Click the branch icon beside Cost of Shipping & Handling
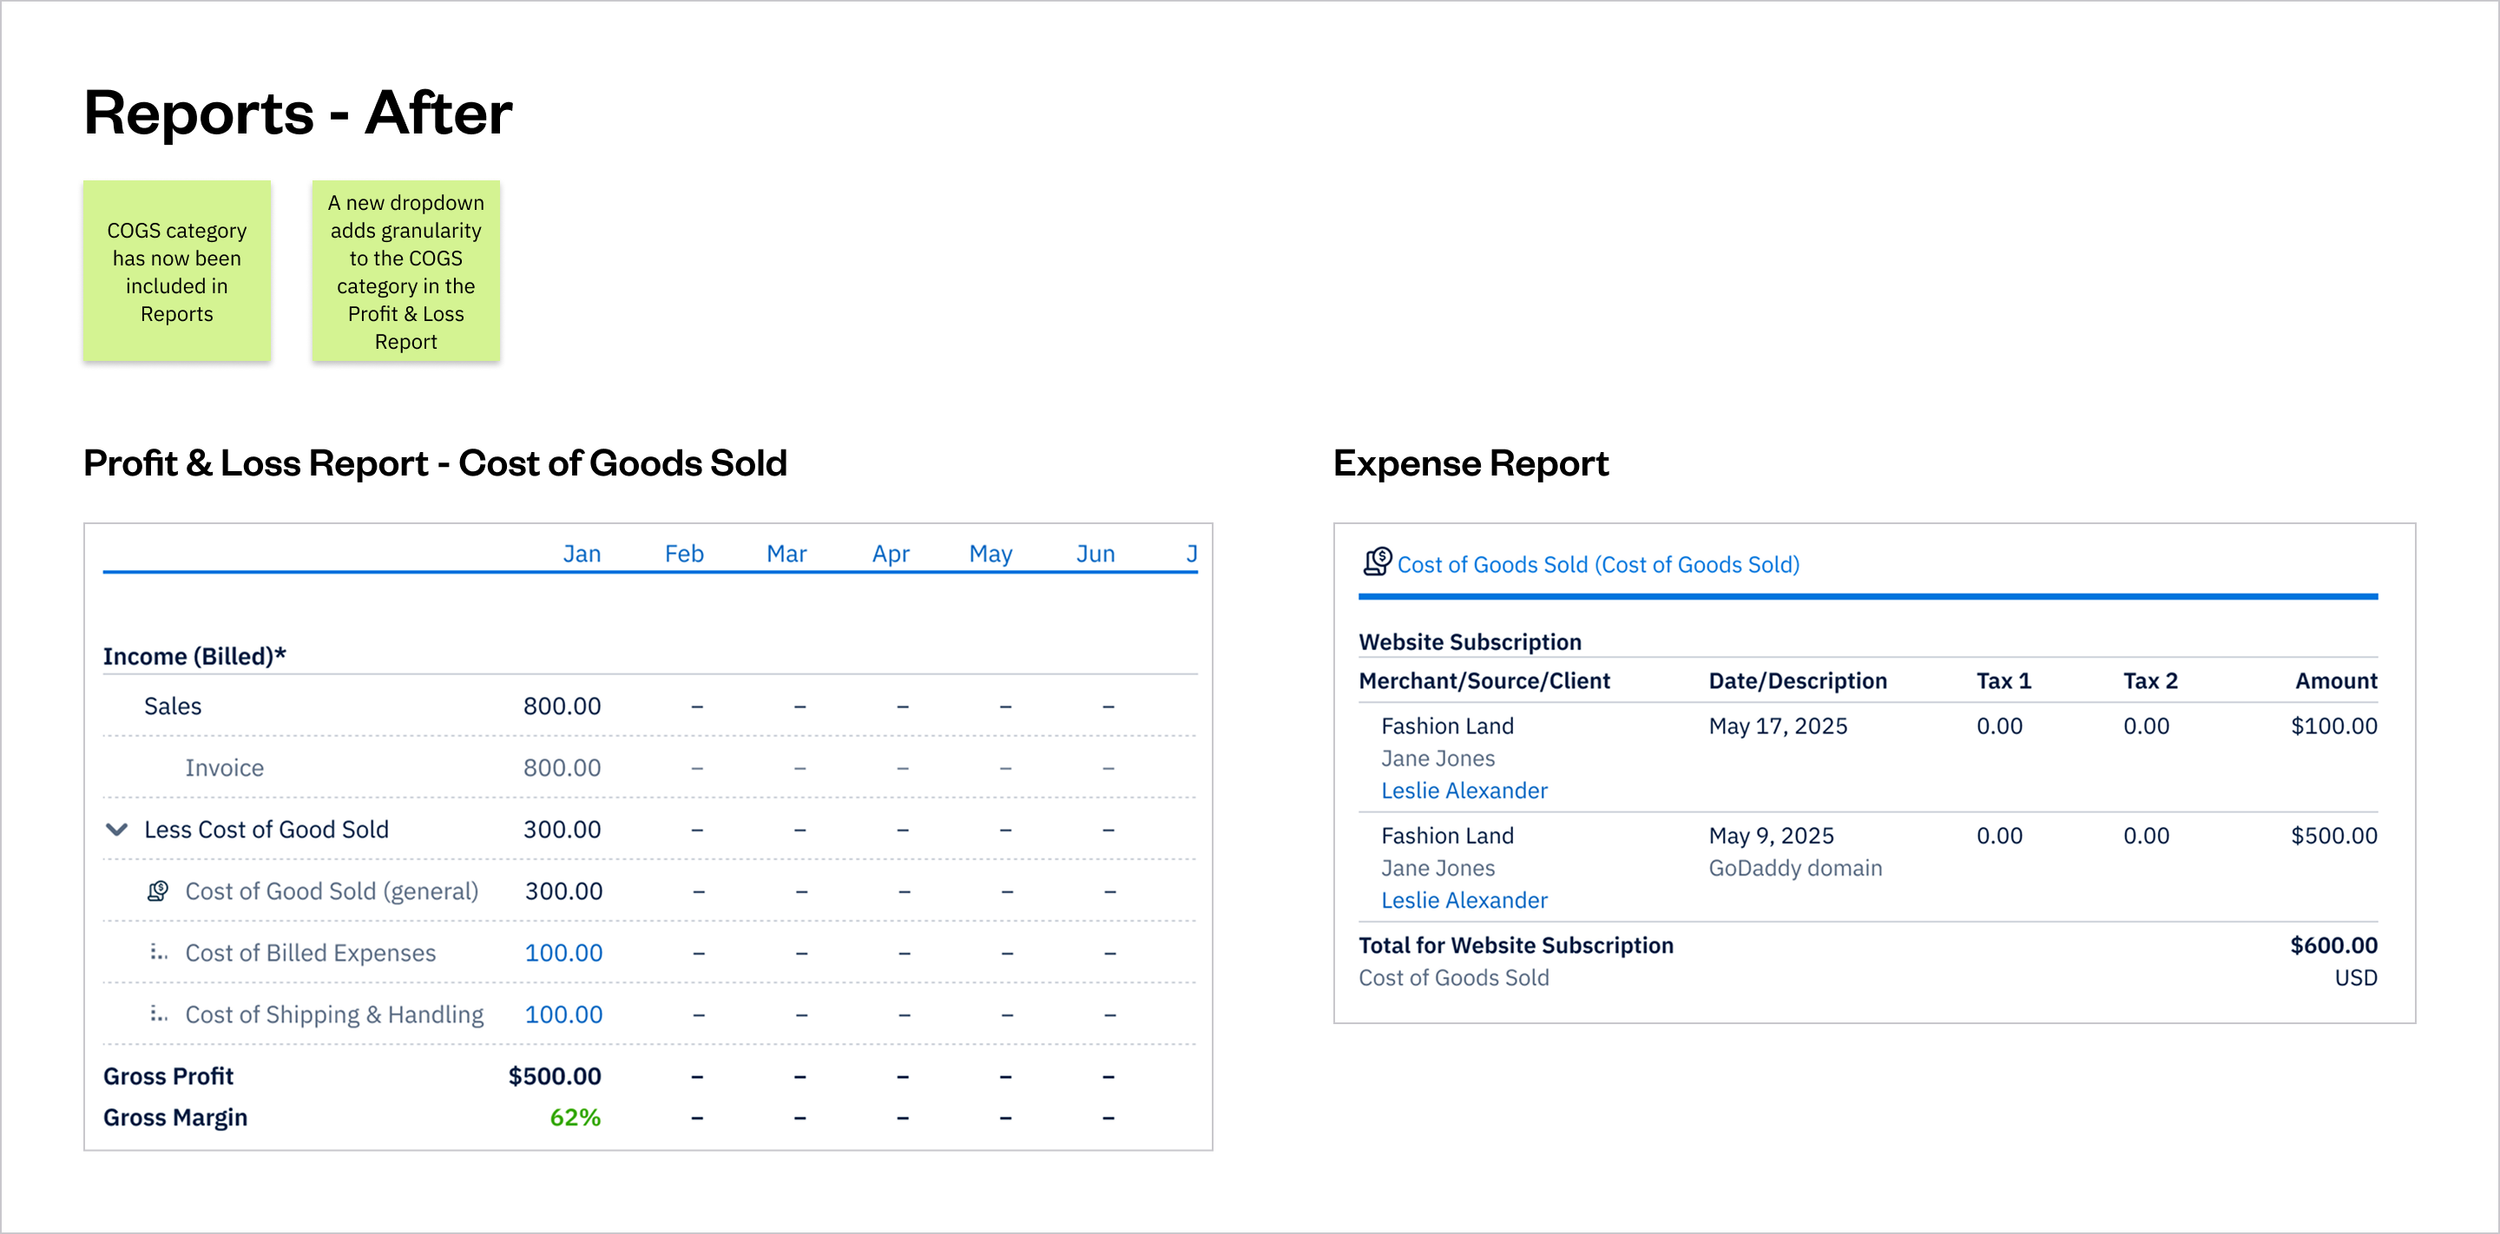The height and width of the screenshot is (1234, 2500). tap(157, 1014)
